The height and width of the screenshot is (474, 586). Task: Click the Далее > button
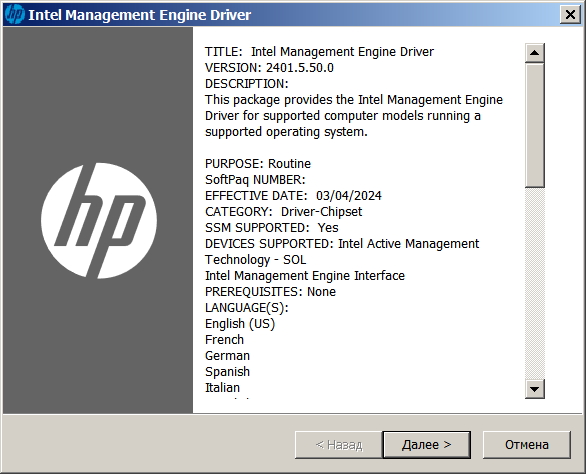426,445
